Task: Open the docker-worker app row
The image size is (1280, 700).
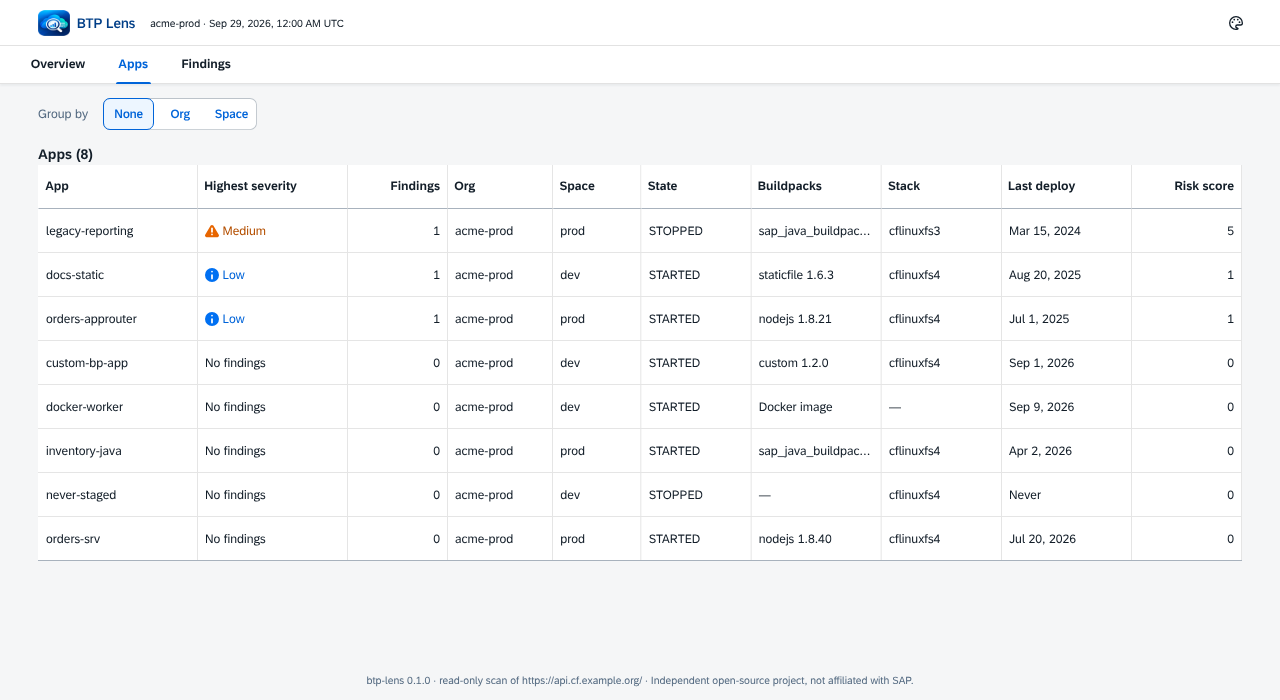Action: 640,407
